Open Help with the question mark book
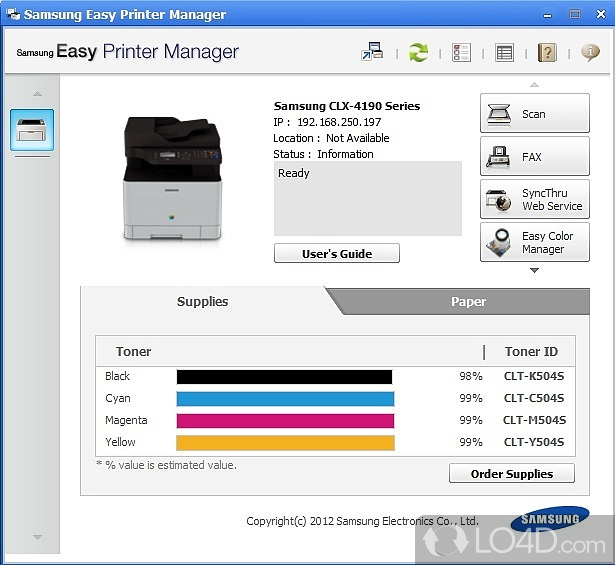Screen dimensions: 615x565 coord(547,53)
